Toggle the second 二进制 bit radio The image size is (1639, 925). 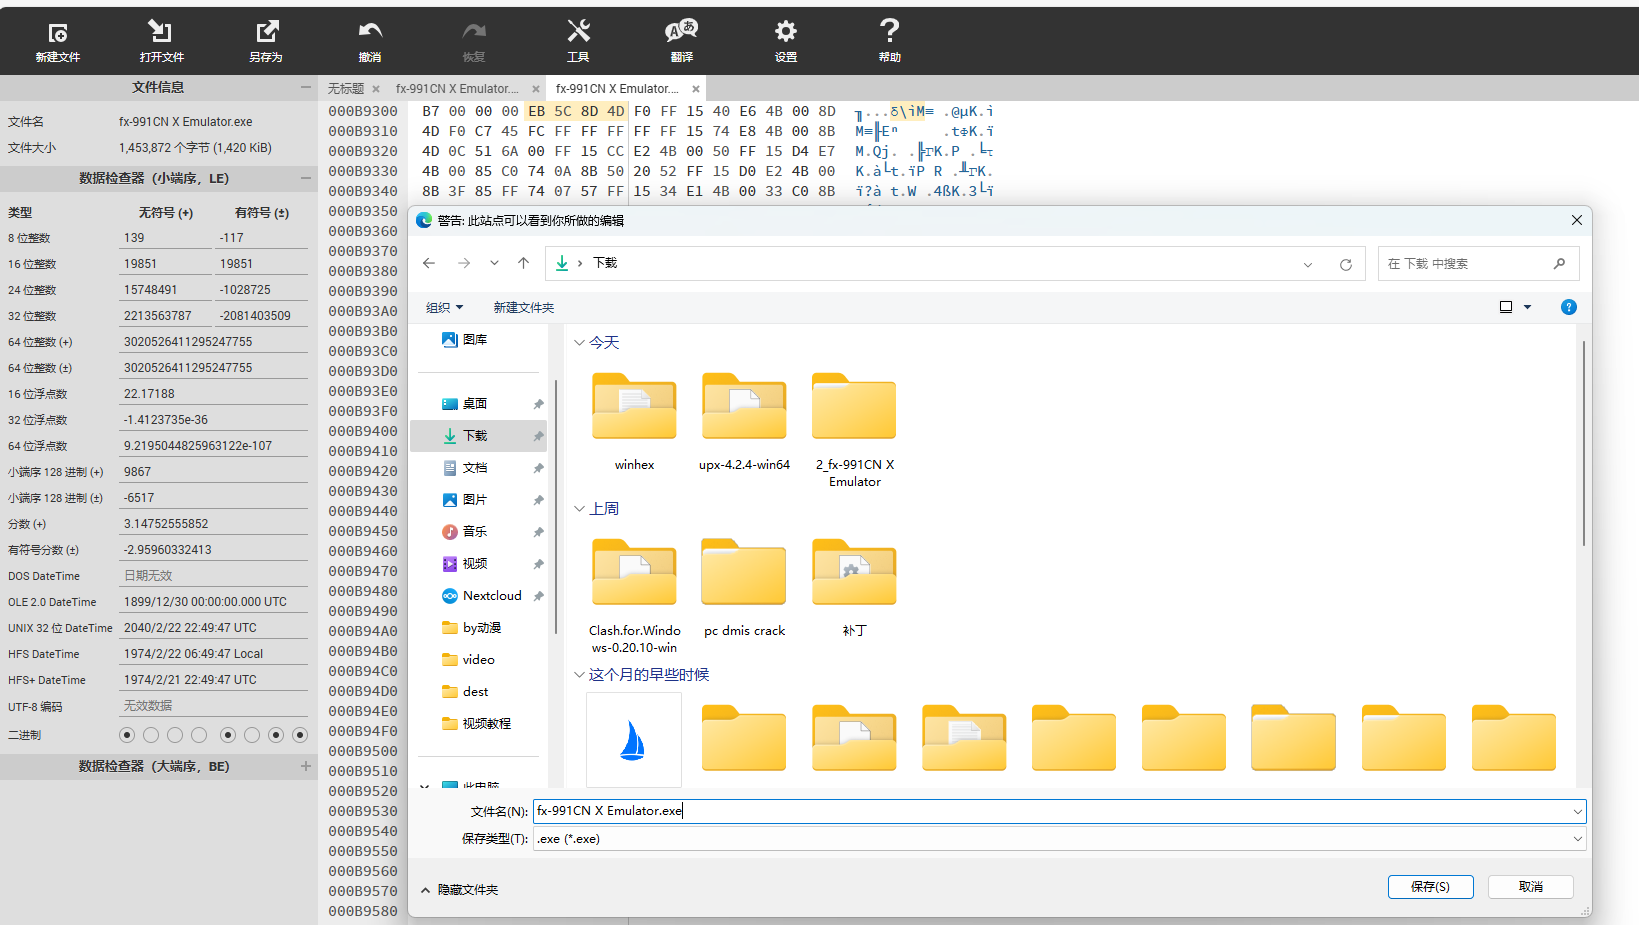tap(151, 735)
